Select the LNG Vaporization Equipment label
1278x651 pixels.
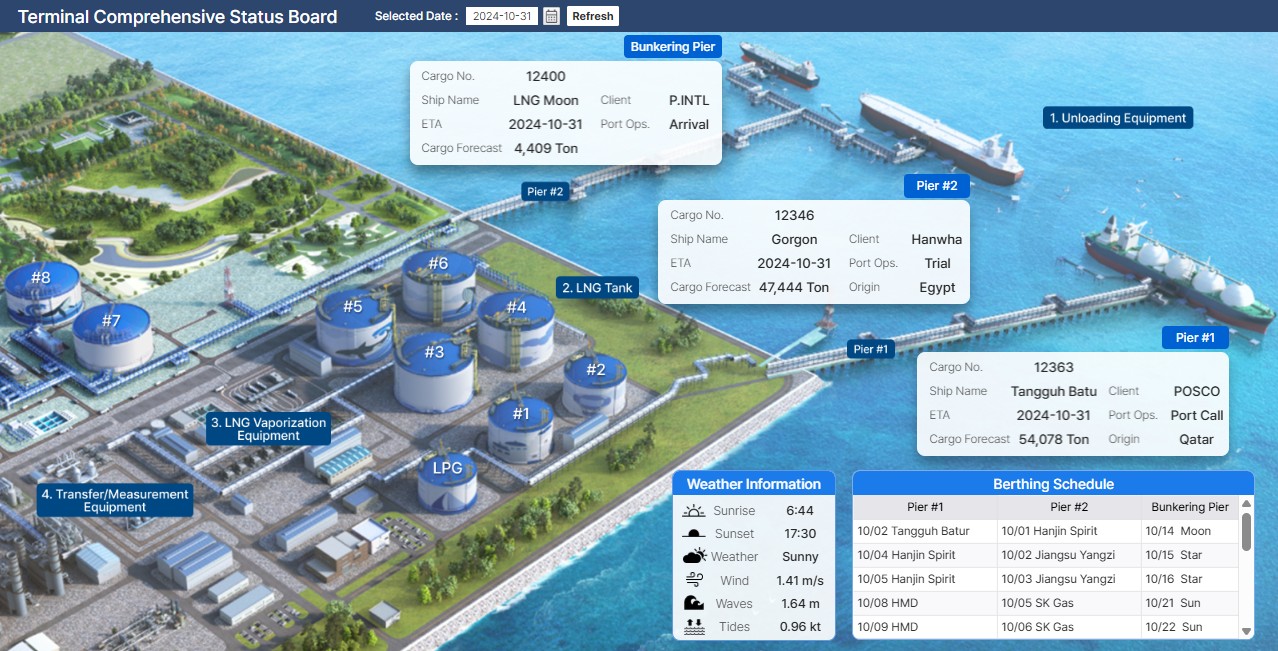267,428
